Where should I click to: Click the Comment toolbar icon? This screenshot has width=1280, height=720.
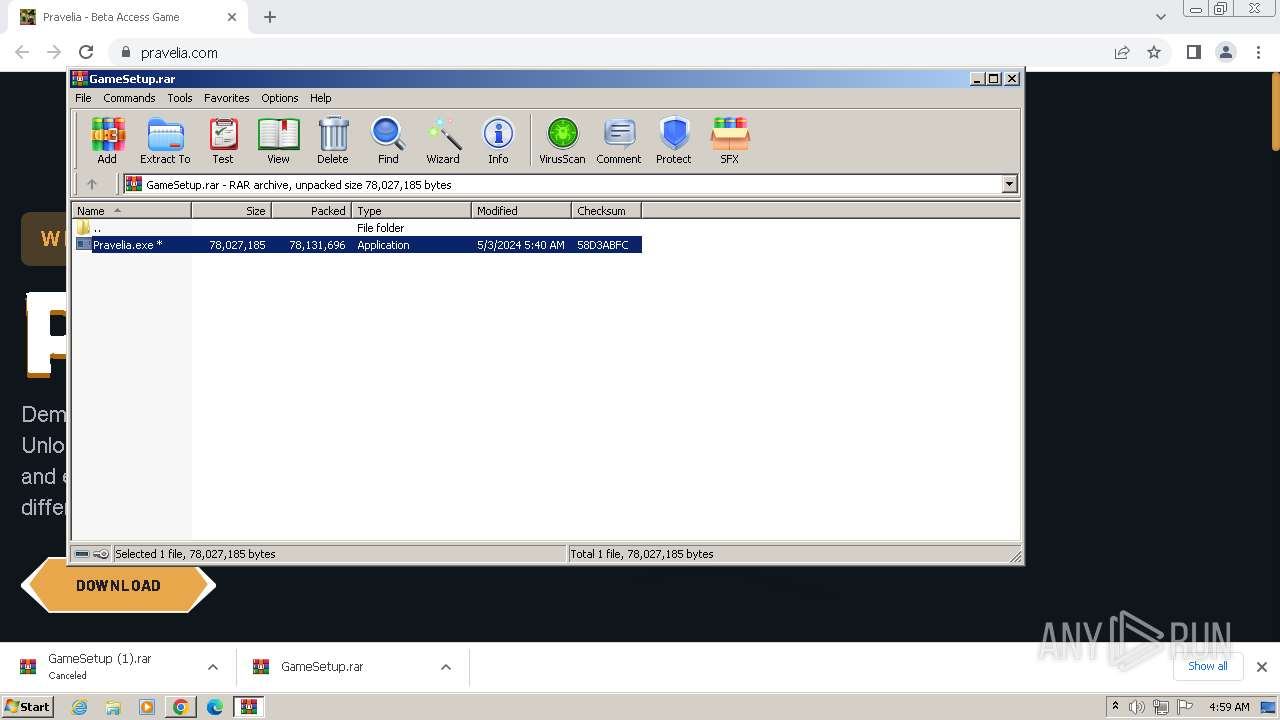(619, 140)
